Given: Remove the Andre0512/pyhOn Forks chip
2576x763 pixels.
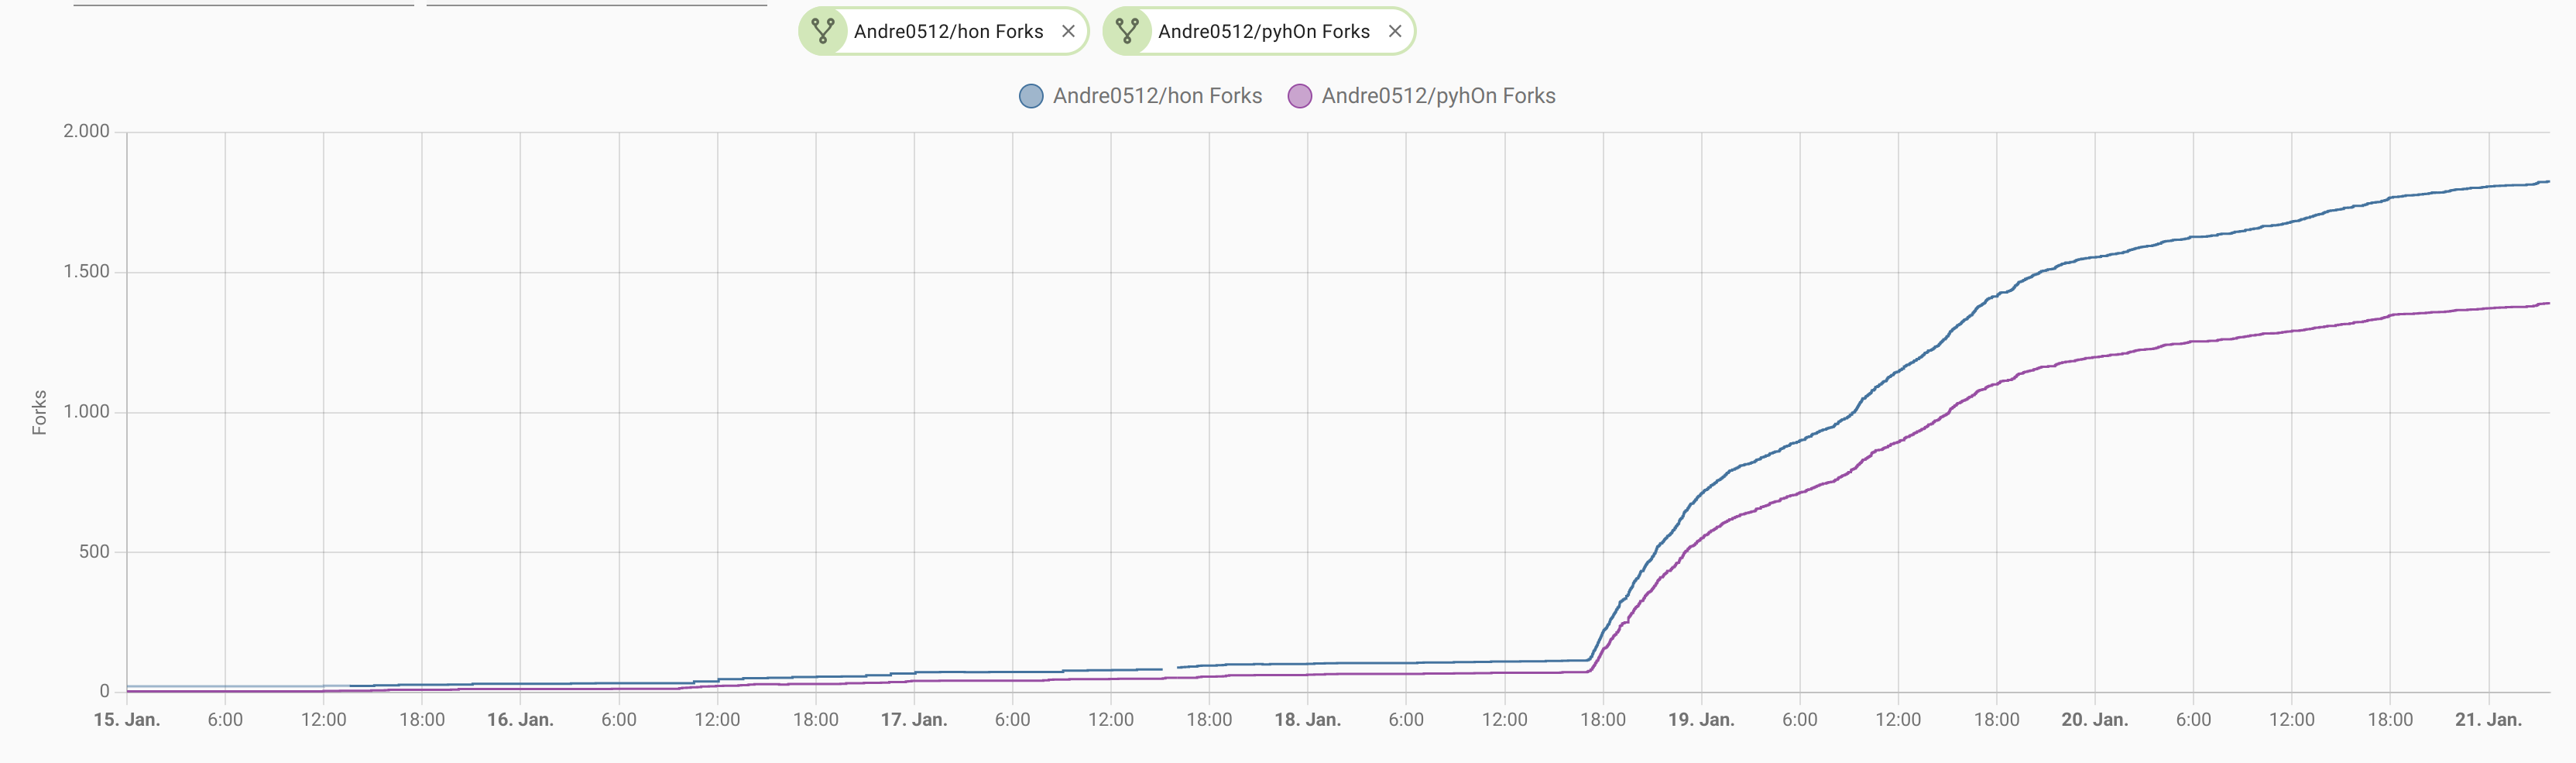Looking at the screenshot, I should [x=1395, y=31].
